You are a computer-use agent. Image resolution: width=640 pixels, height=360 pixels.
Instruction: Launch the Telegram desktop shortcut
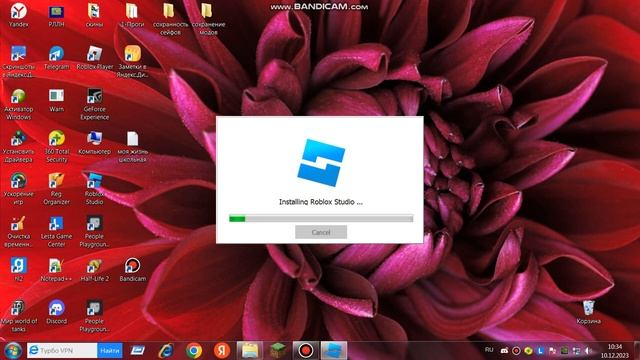[x=56, y=58]
